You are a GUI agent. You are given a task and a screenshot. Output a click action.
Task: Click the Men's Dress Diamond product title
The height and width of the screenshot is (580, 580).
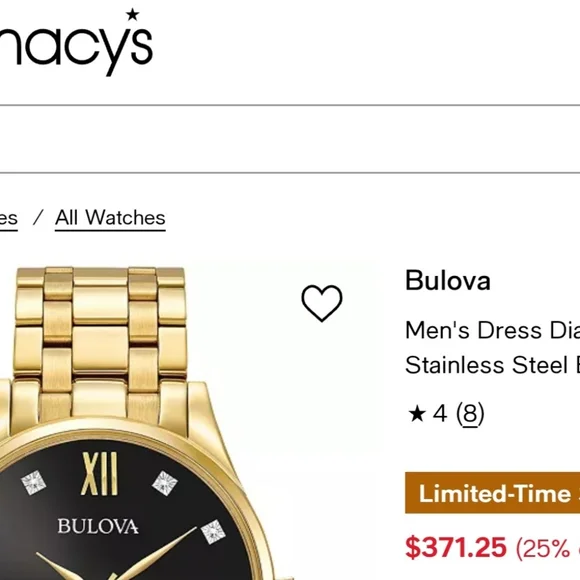point(492,330)
